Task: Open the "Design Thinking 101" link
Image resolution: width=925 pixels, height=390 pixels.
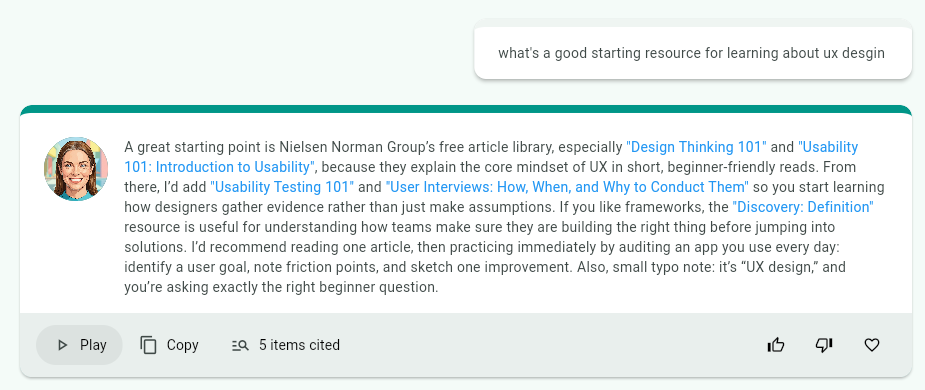Action: (x=696, y=147)
